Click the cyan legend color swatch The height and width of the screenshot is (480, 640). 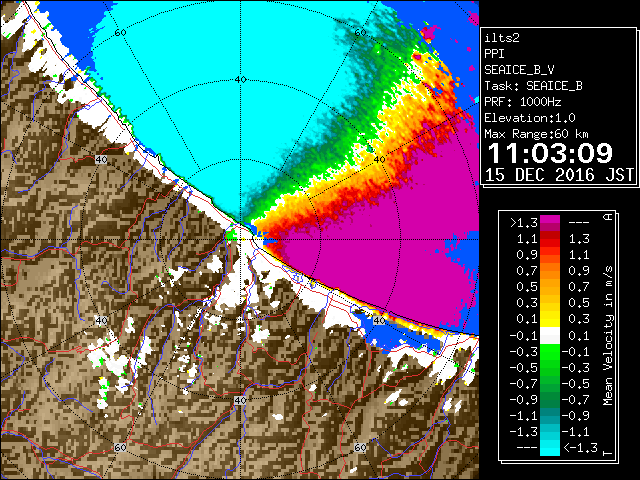(x=550, y=448)
